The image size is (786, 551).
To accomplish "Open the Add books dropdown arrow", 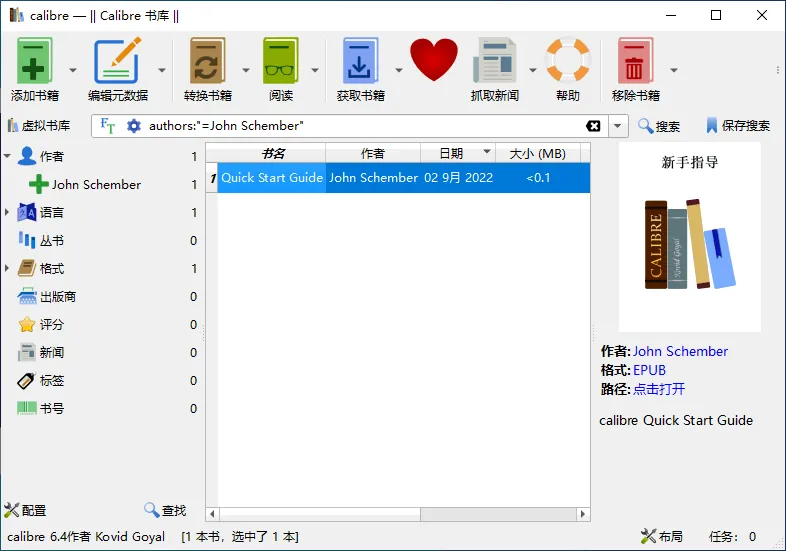I will (73, 70).
